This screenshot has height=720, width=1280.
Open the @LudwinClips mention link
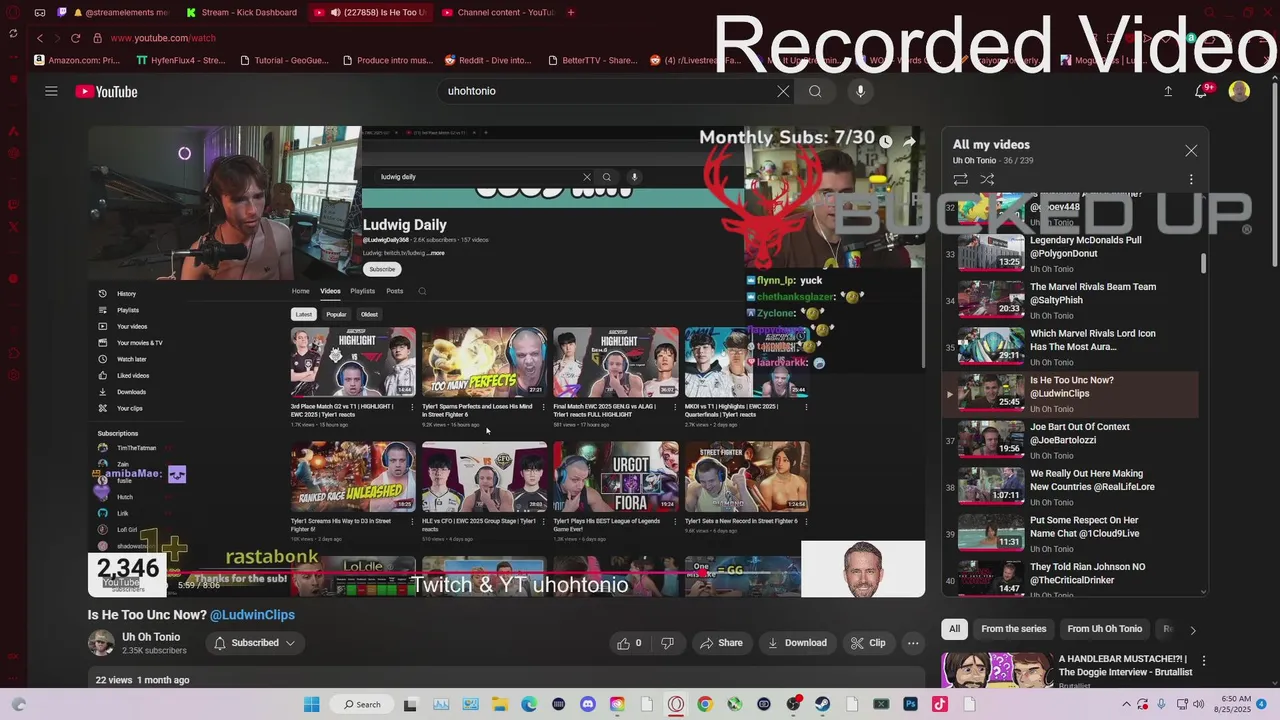[x=252, y=615]
